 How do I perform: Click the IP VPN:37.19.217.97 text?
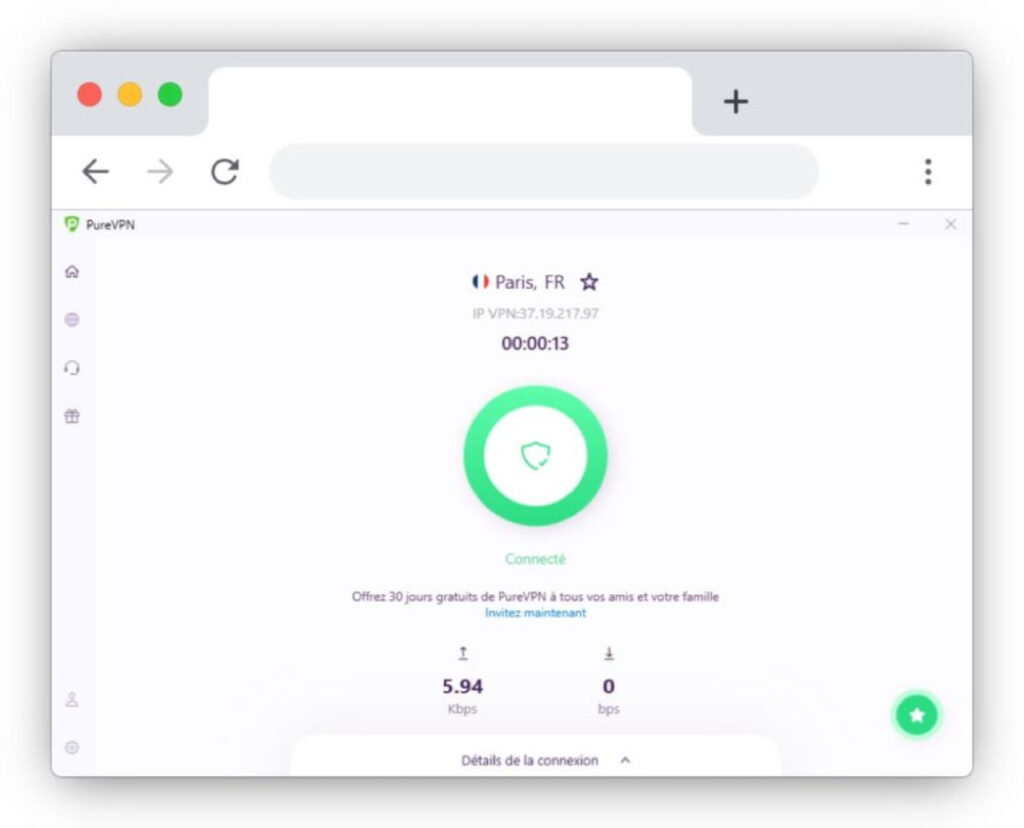click(536, 313)
